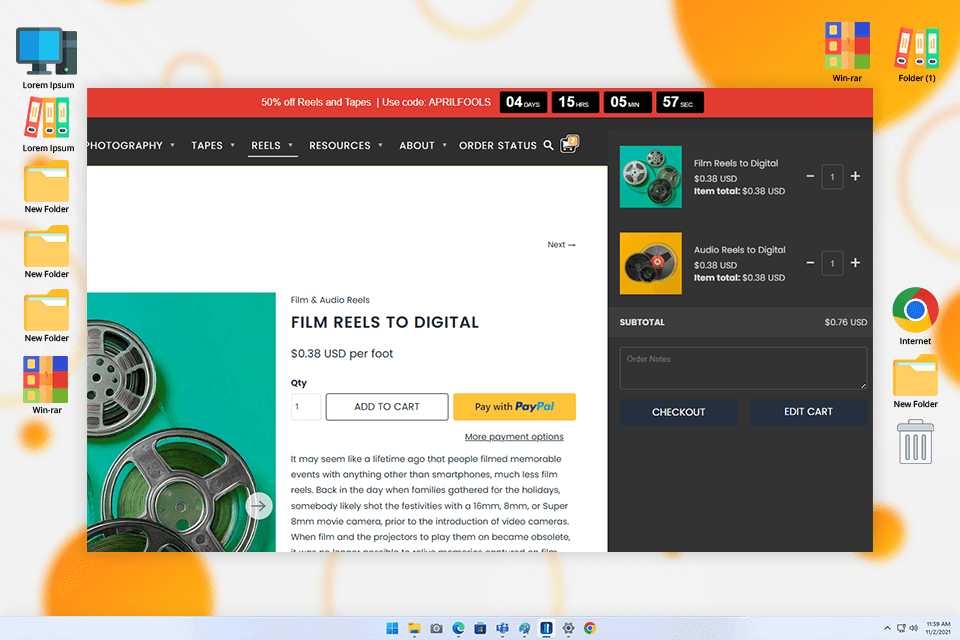Screen dimensions: 960x640
Task: Open the Win-rar icon below the New Folders
Action: point(47,385)
